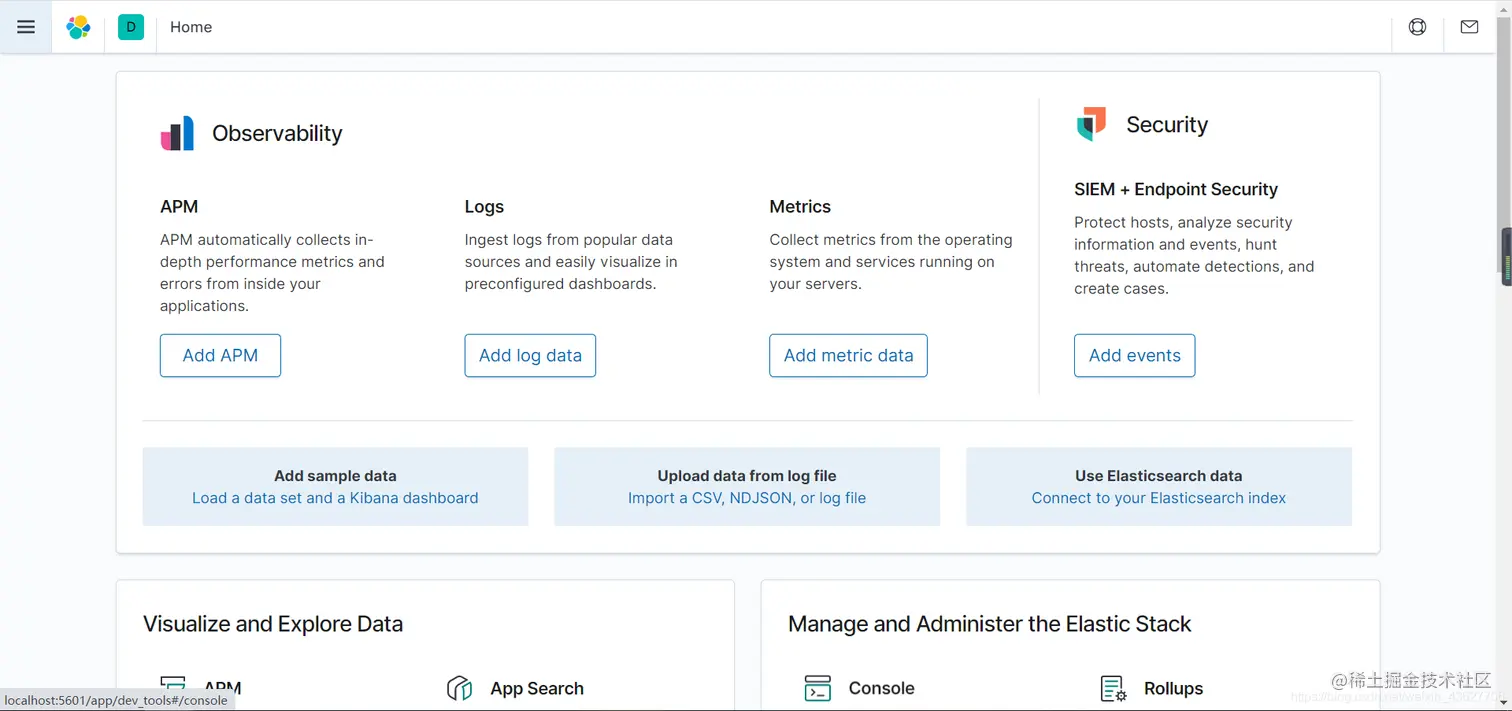
Task: Click the Elastic logo icon
Action: tap(78, 27)
